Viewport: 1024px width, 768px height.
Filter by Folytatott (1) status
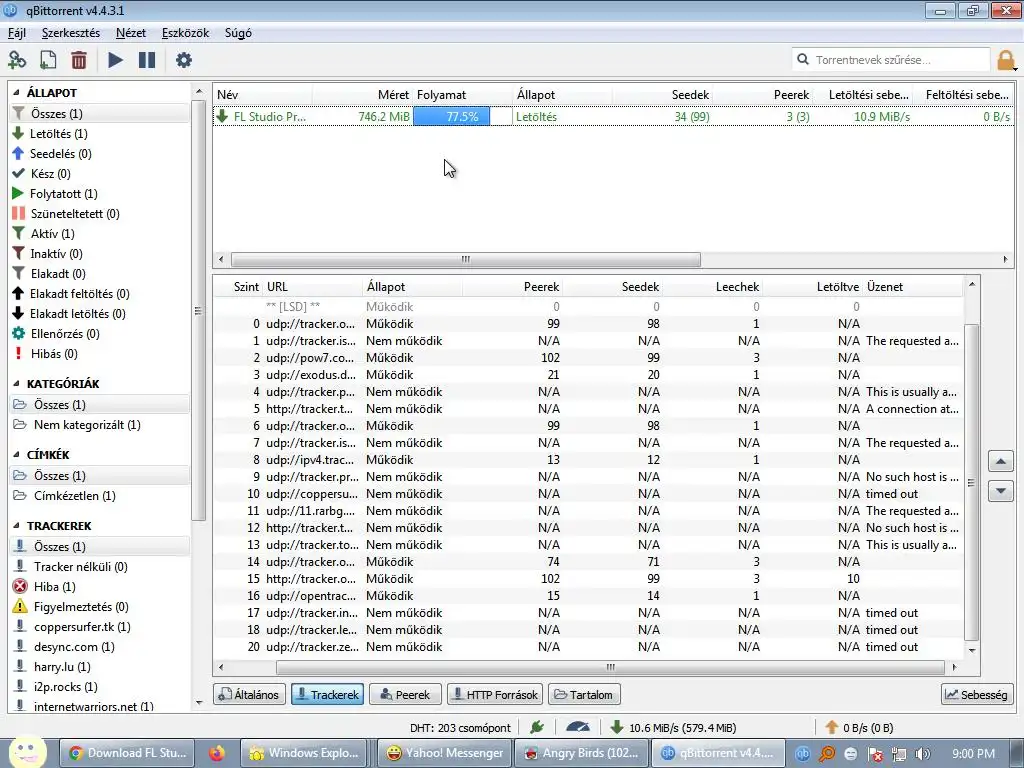(100, 194)
